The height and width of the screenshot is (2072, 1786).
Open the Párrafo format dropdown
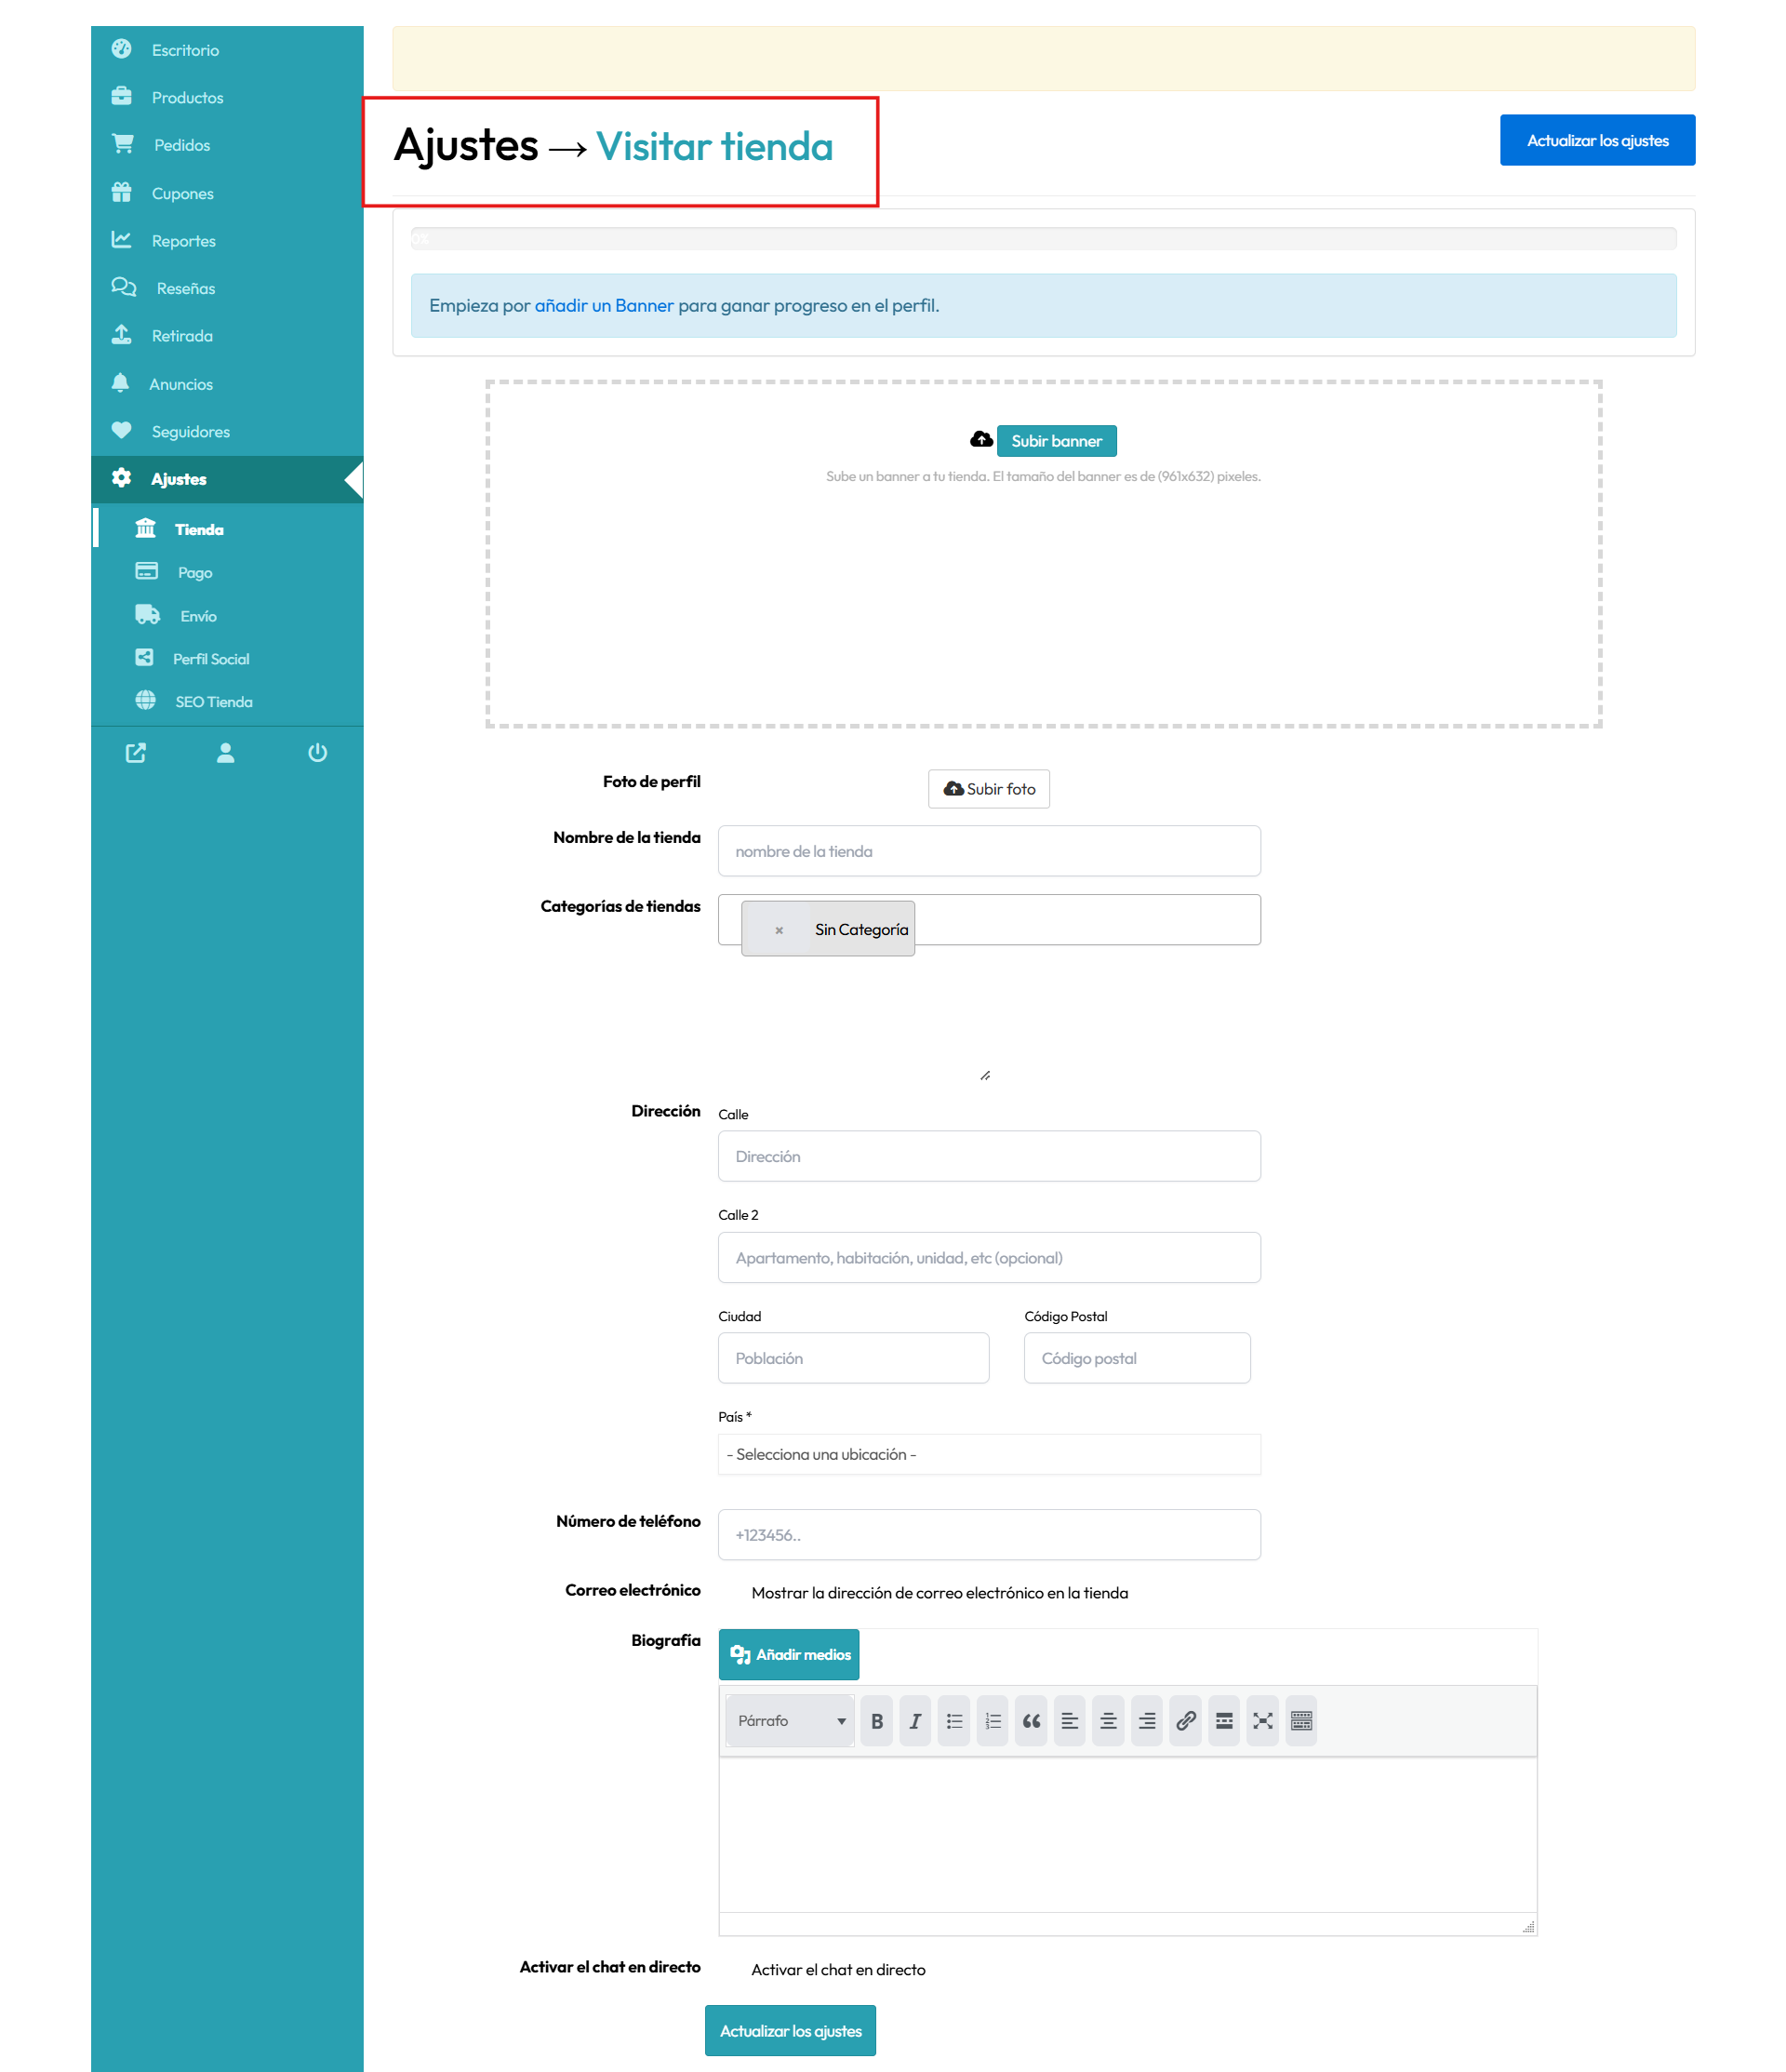pos(790,1721)
